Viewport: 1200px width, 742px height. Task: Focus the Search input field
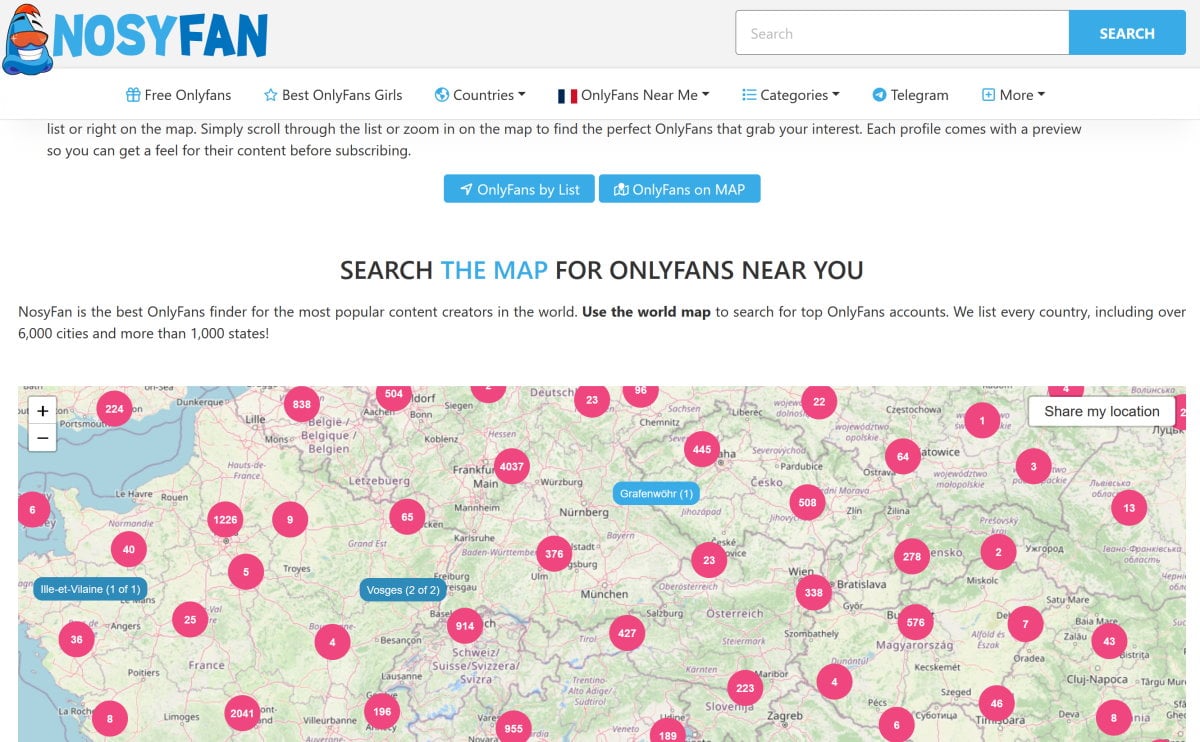pos(902,33)
